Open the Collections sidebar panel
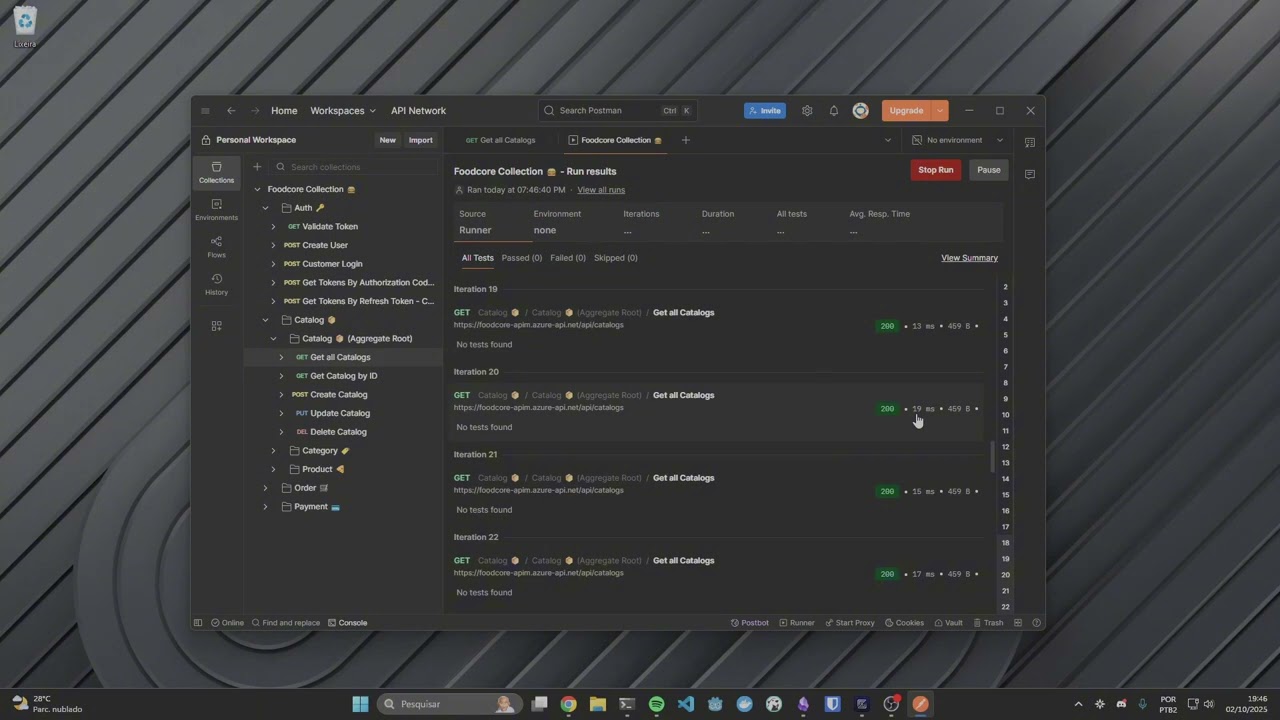Screen dimensions: 1280x720 coord(216,172)
